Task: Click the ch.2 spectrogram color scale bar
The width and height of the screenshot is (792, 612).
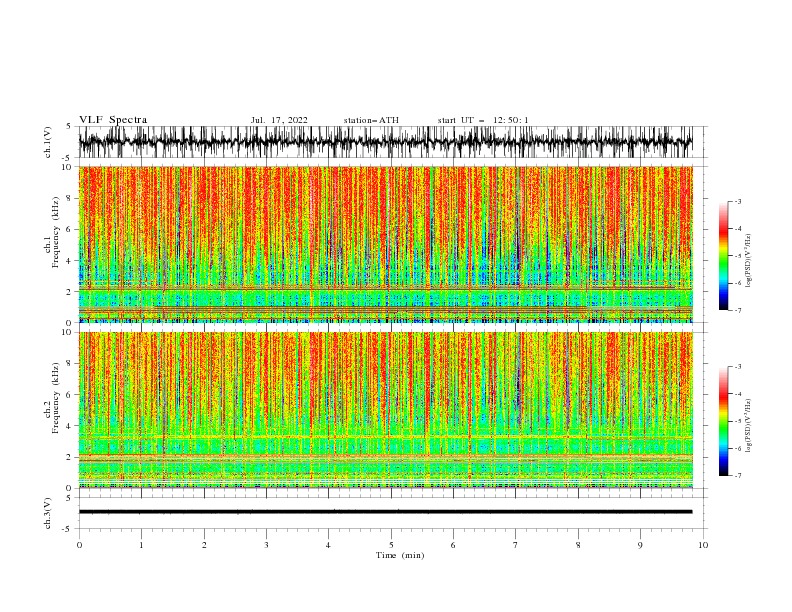Action: [723, 421]
